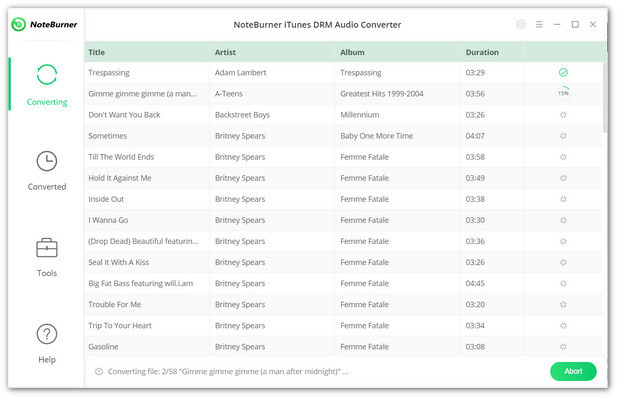Select the 'Seal It With A Kiss' title

[x=118, y=262]
